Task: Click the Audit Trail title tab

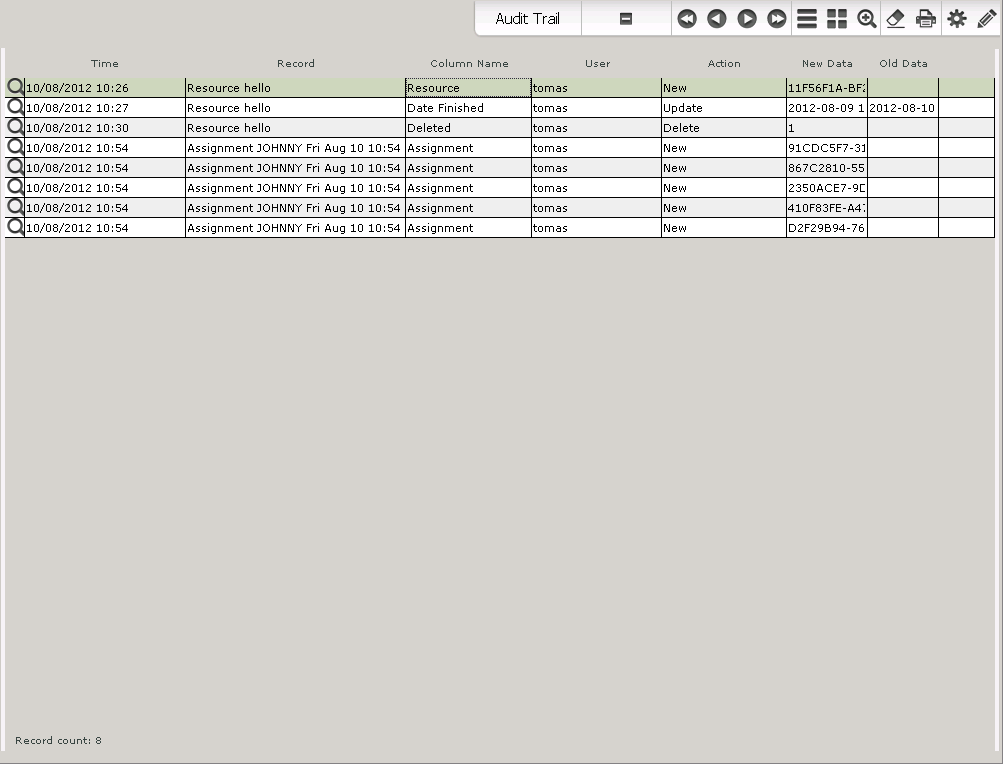Action: point(527,19)
